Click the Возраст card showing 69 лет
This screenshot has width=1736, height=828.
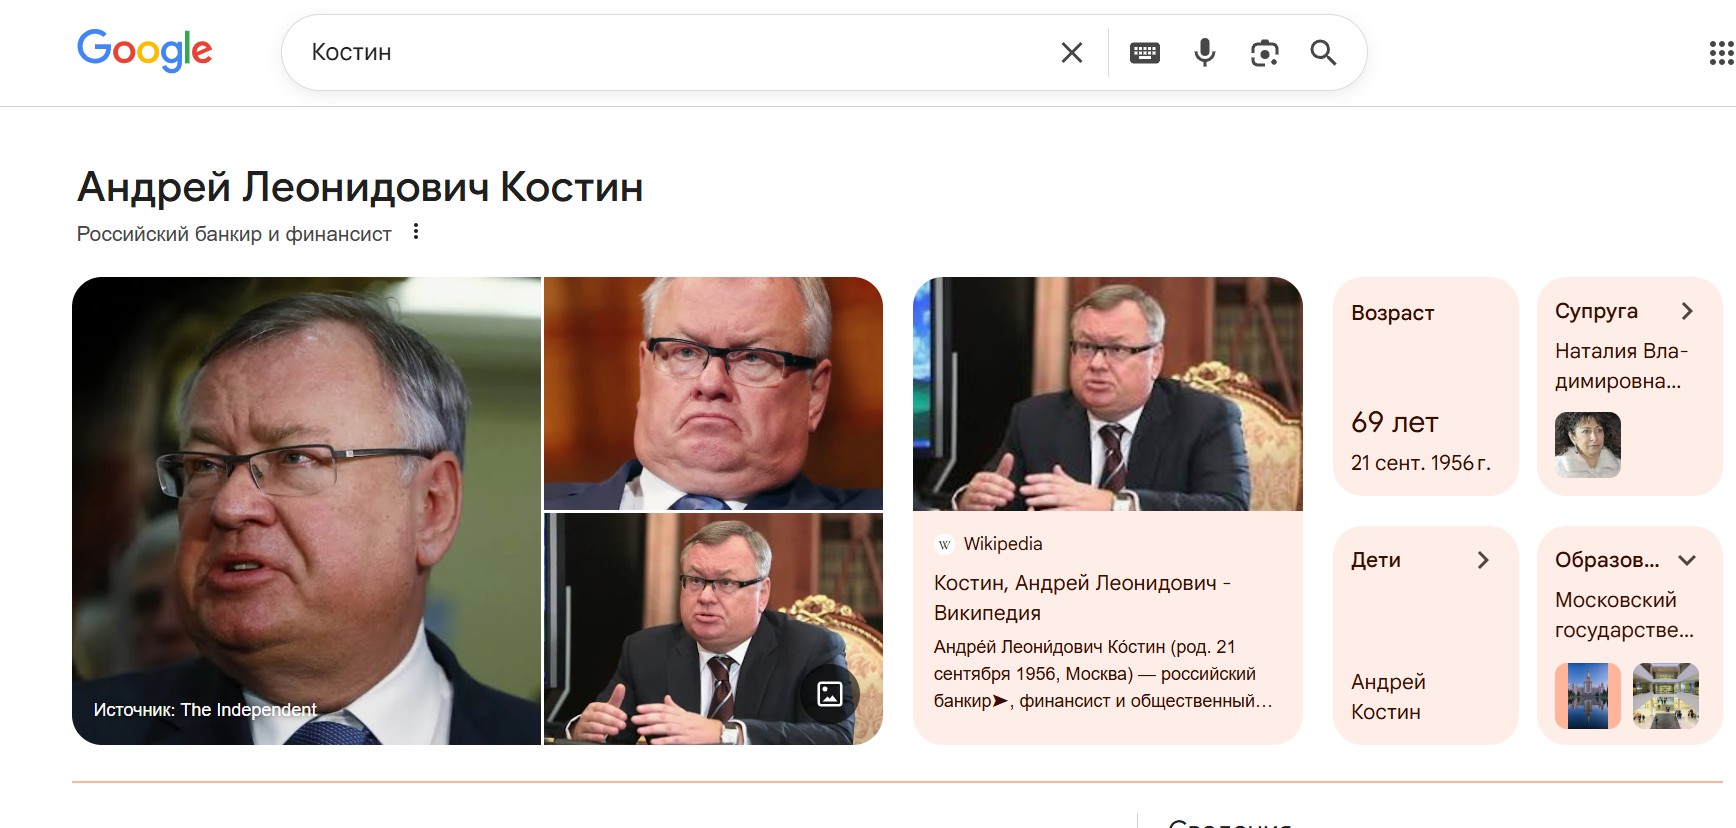click(x=1425, y=386)
